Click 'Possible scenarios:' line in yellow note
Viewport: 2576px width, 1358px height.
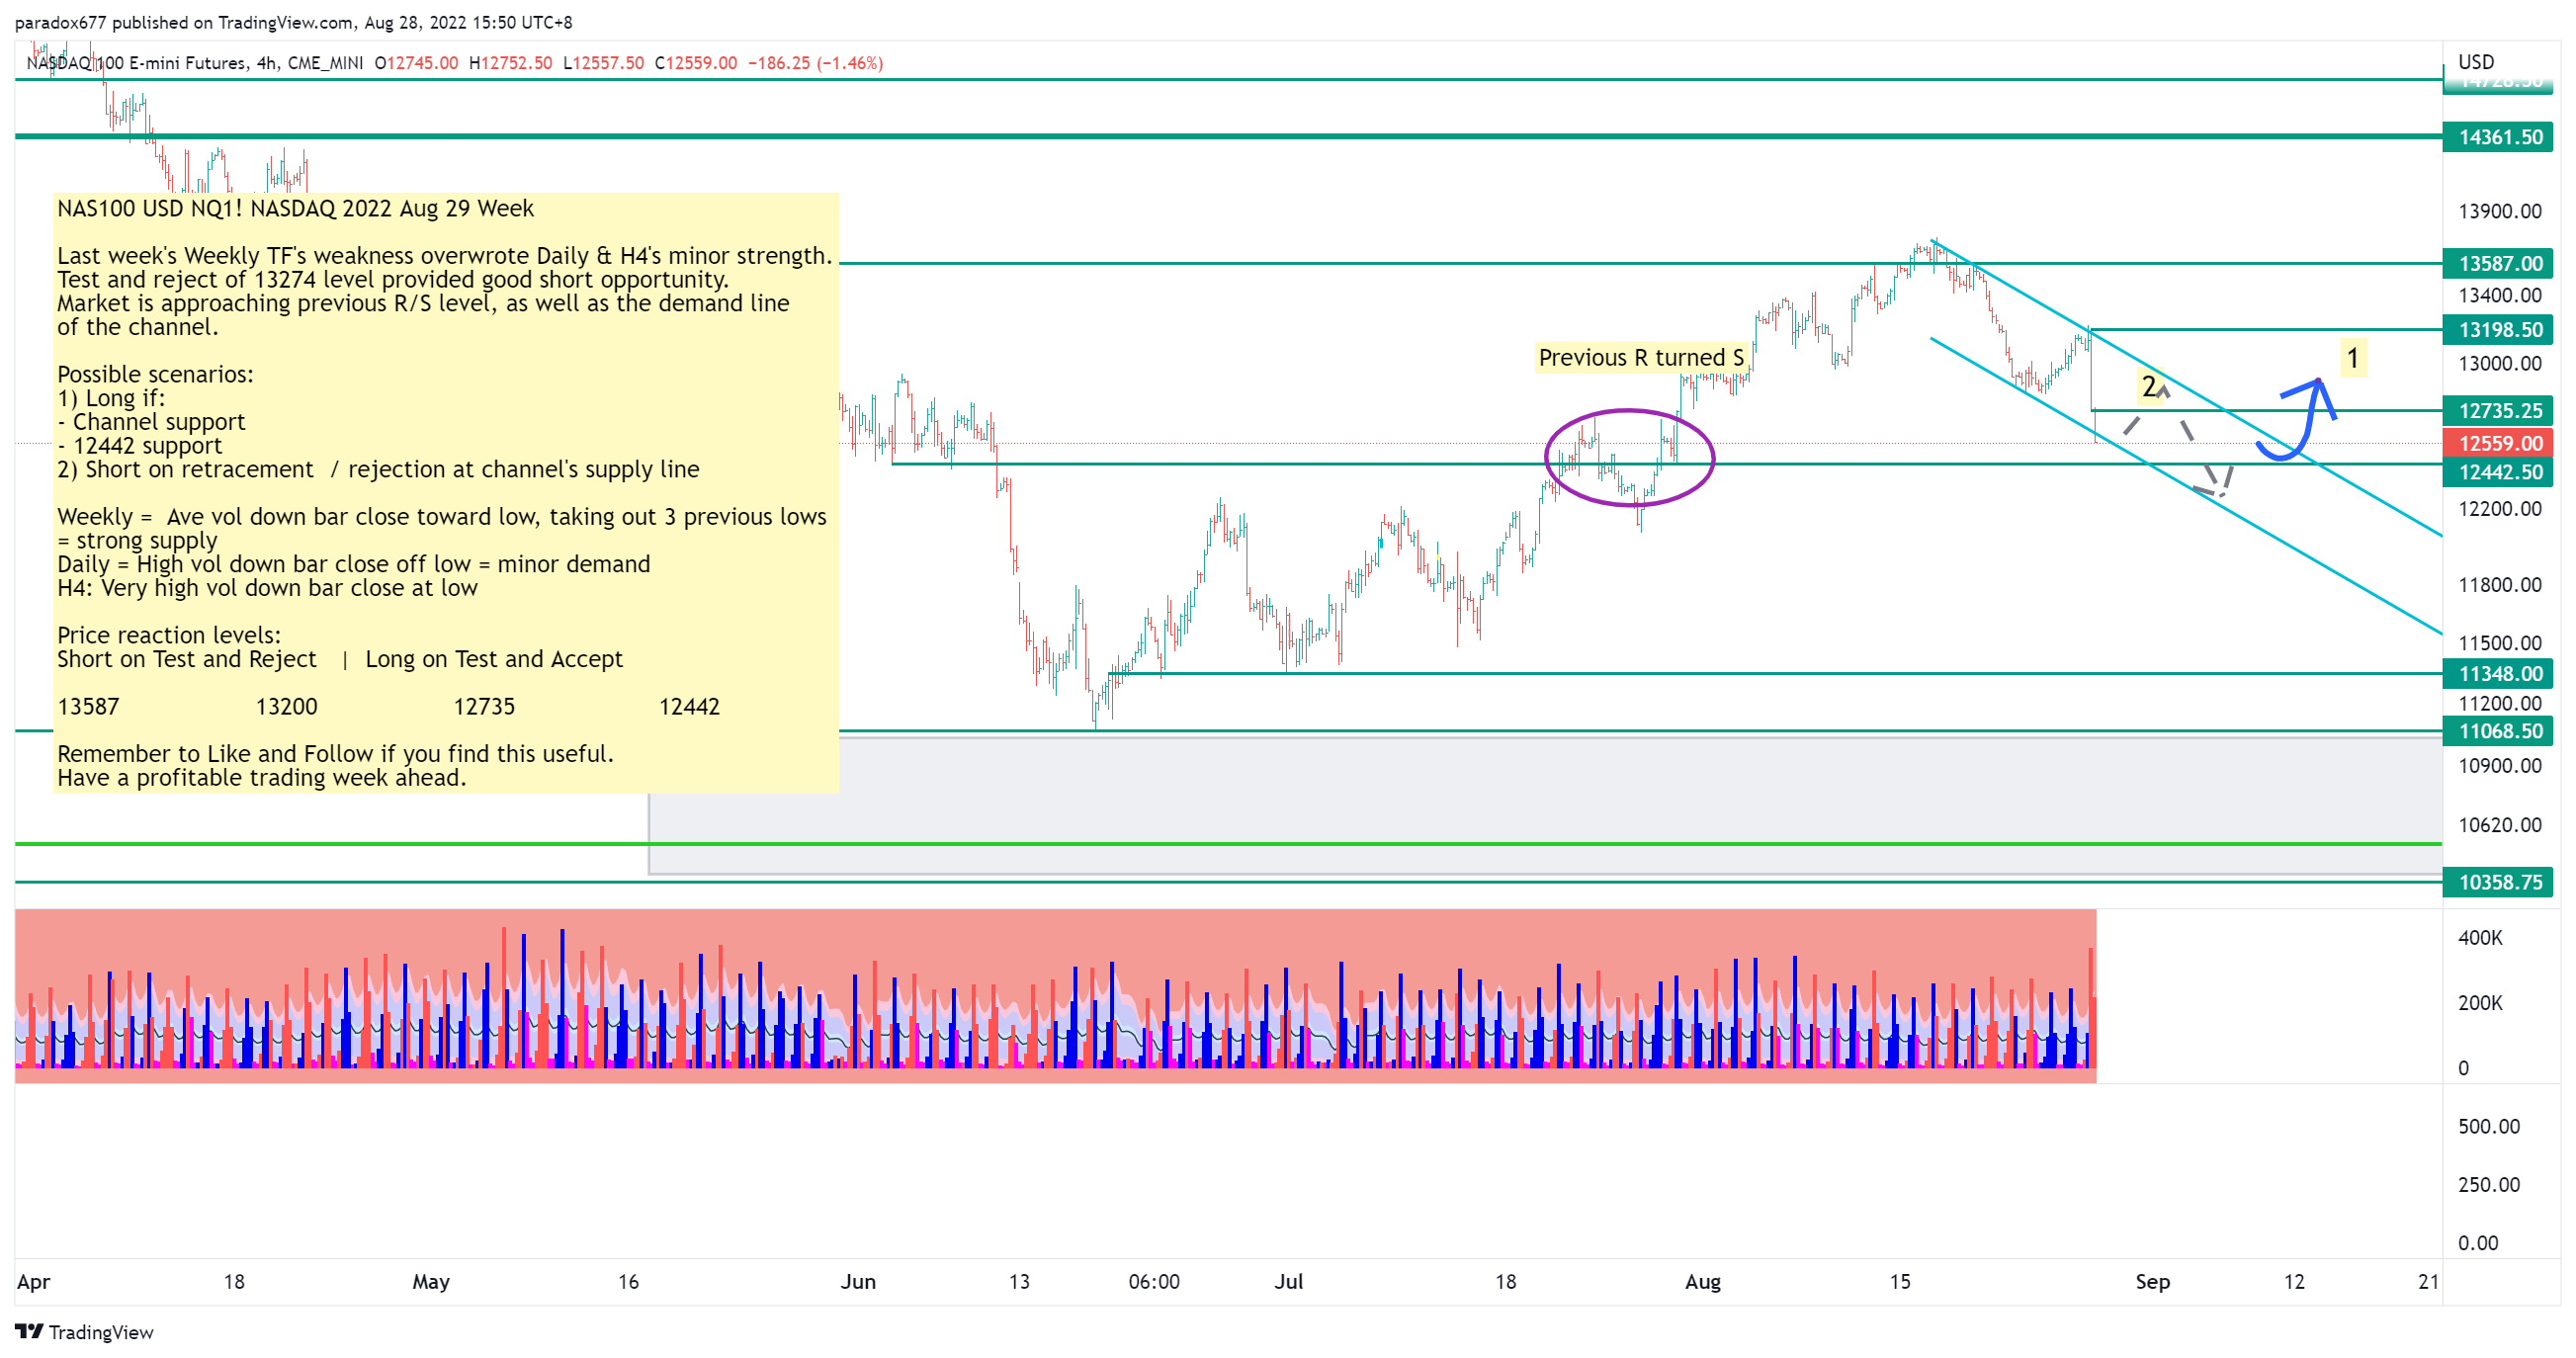pos(155,374)
